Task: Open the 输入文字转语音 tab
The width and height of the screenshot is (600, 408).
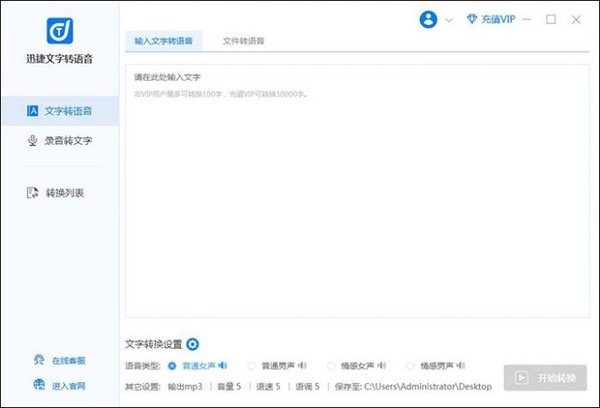Action: [x=164, y=41]
